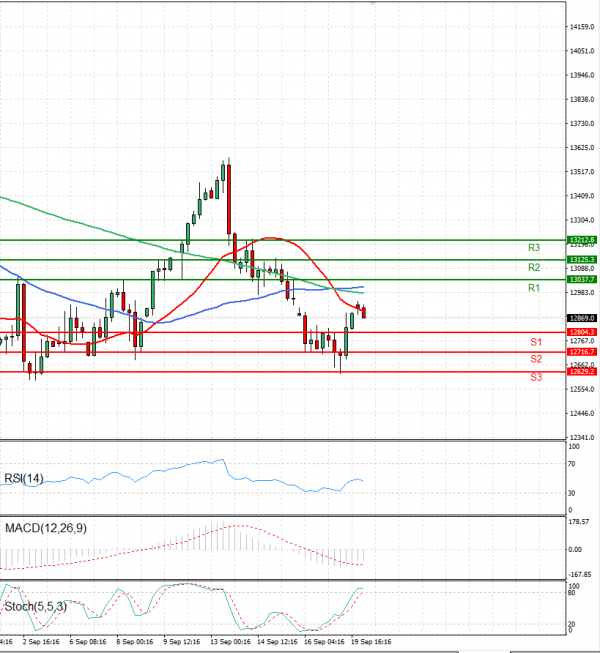Click the R2 resistance label
The width and height of the screenshot is (600, 653).
534,267
